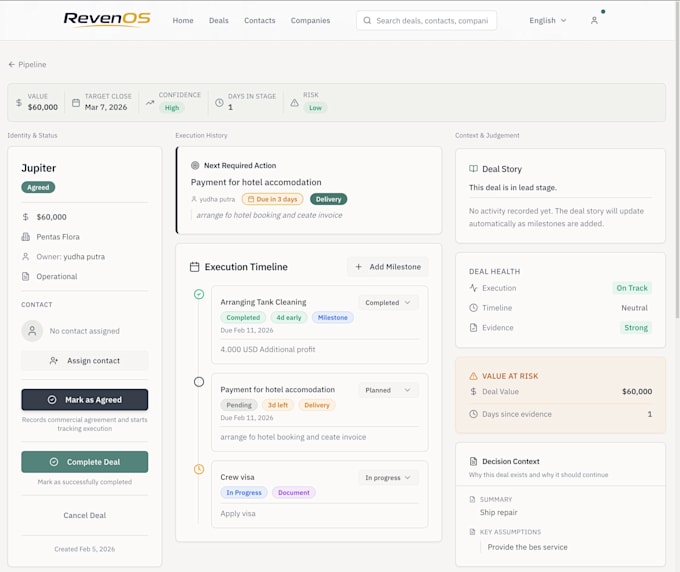Go to the Home menu
680x572 pixels.
183,20
